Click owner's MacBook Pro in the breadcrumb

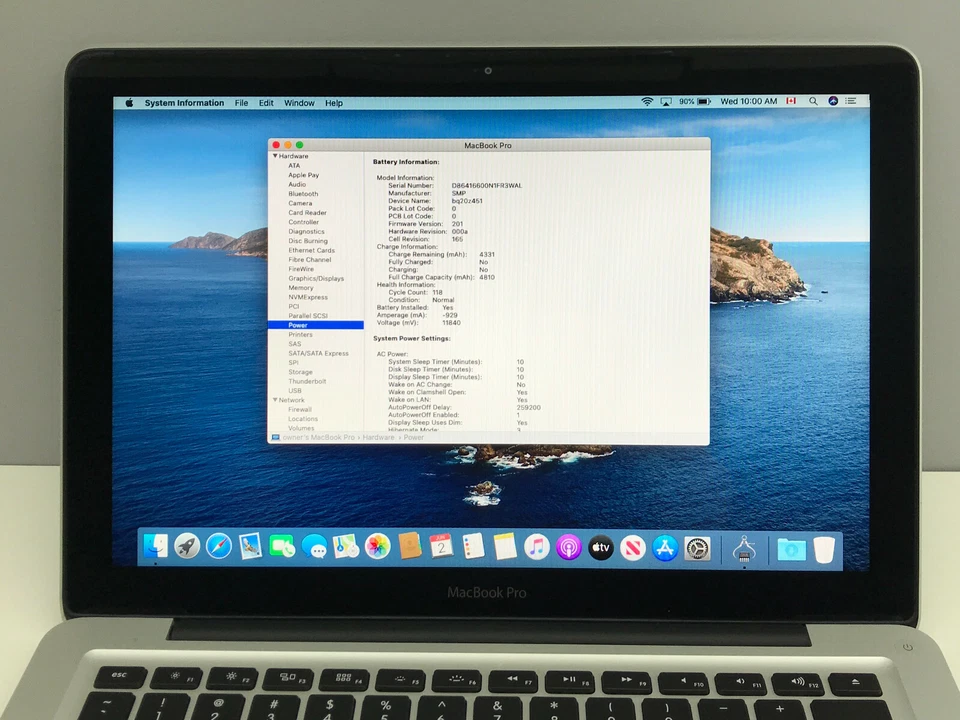(x=320, y=437)
